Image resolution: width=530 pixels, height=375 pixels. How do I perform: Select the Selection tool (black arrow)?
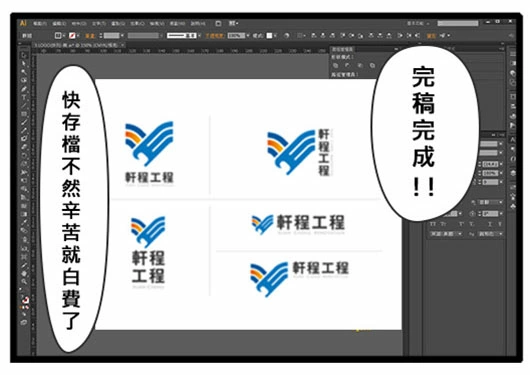(x=24, y=55)
